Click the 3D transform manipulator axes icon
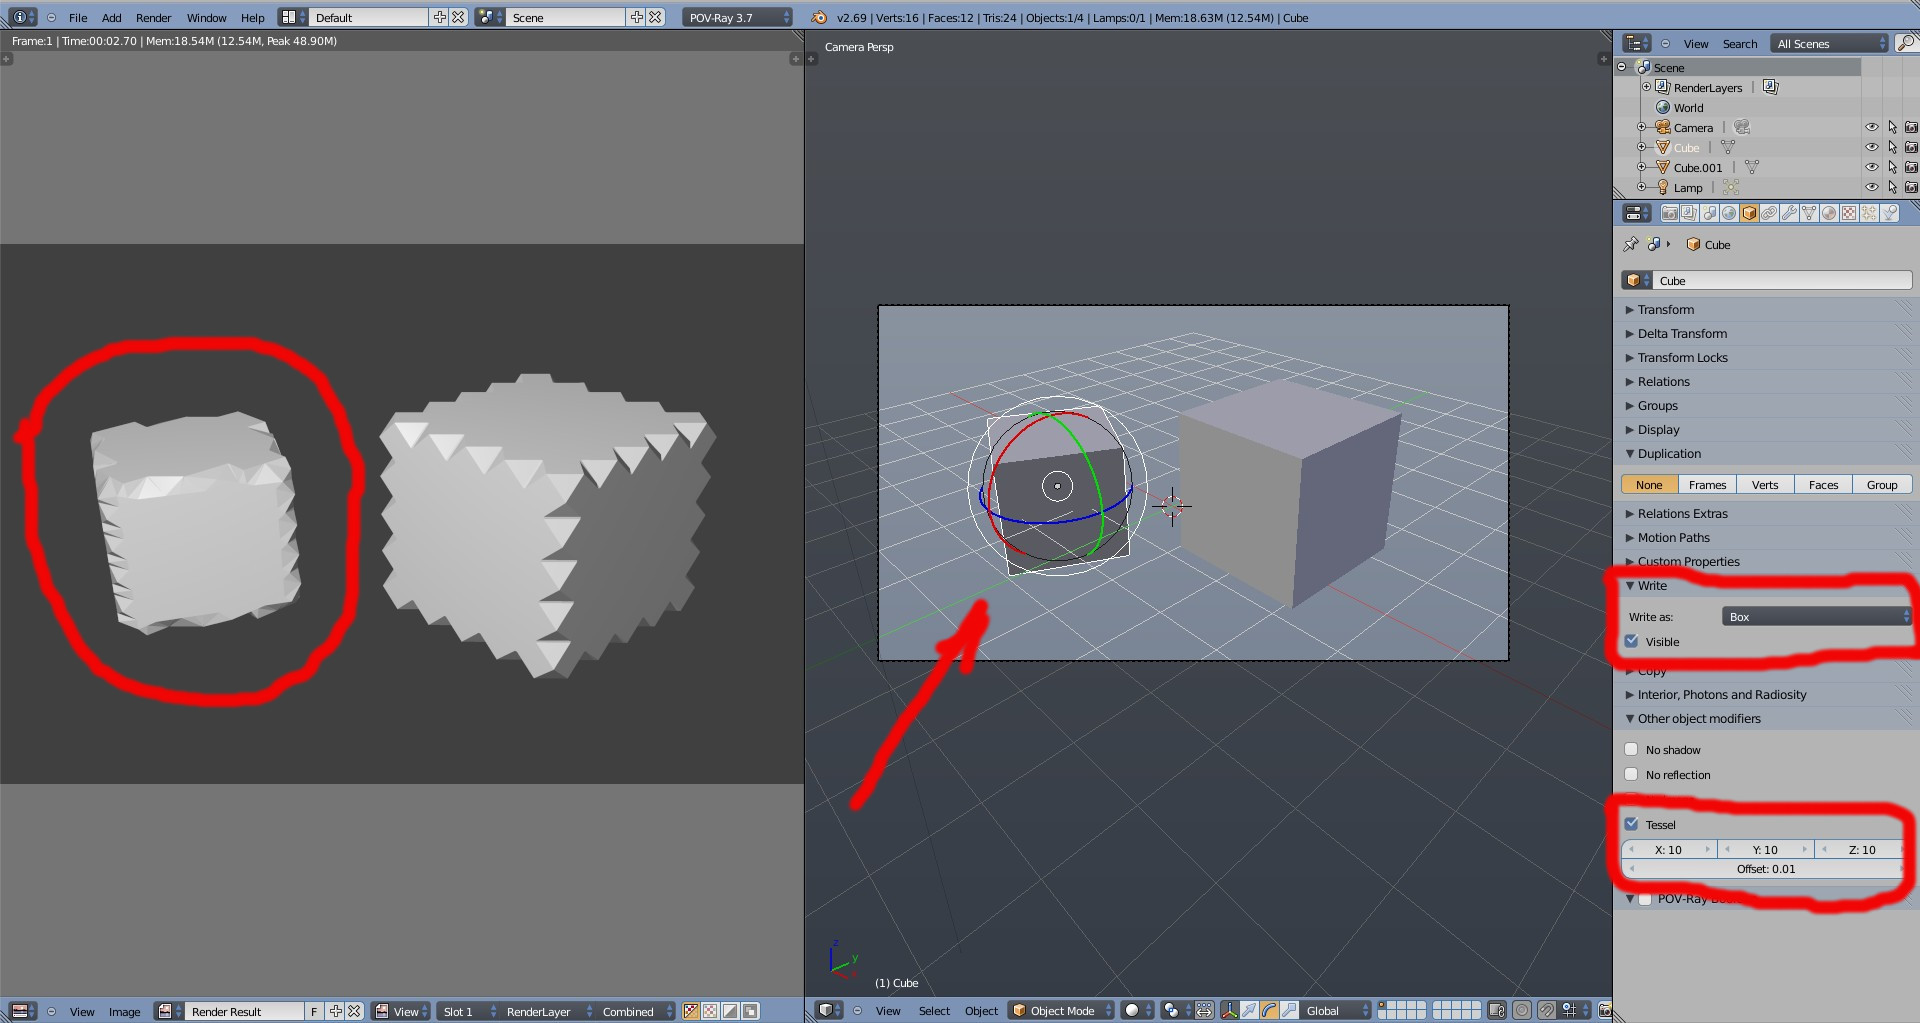Screen dimensions: 1920x1023 (x=1229, y=1010)
